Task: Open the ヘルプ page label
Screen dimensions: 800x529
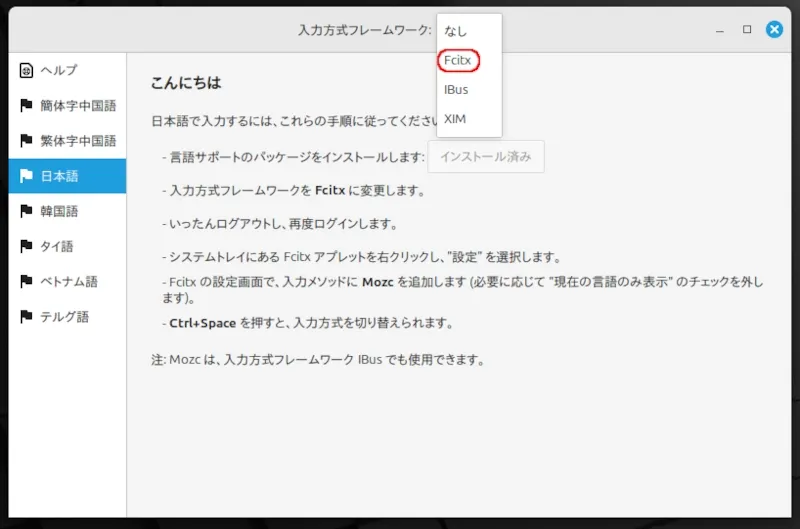Action: click(x=59, y=70)
